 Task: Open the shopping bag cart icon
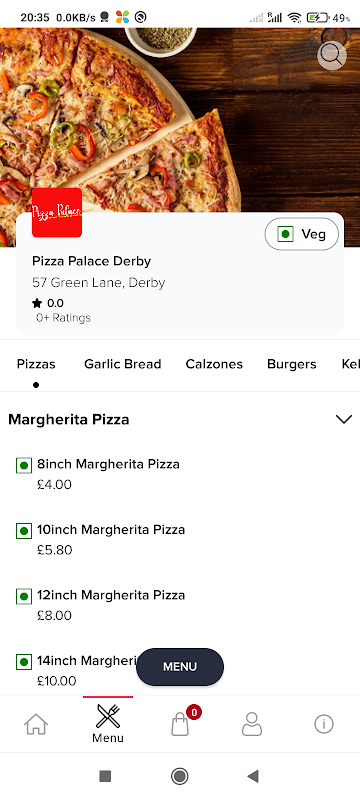point(180,724)
